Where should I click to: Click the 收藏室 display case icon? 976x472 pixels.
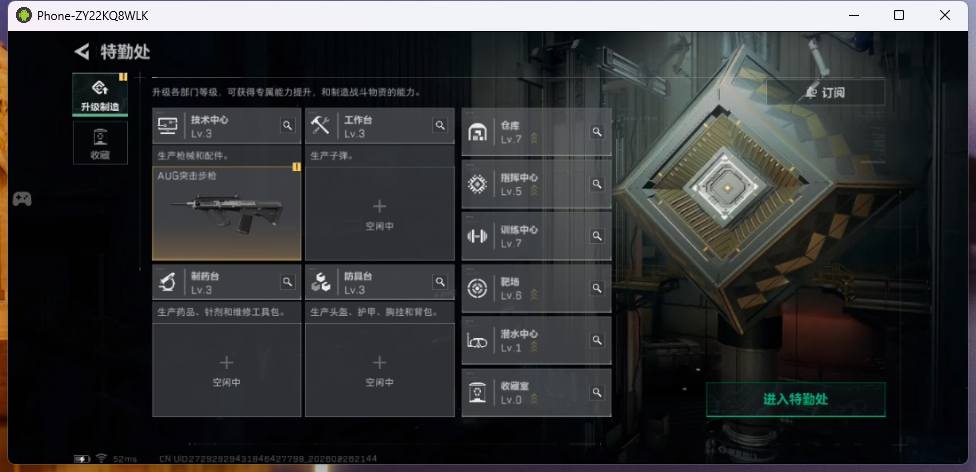(x=477, y=393)
